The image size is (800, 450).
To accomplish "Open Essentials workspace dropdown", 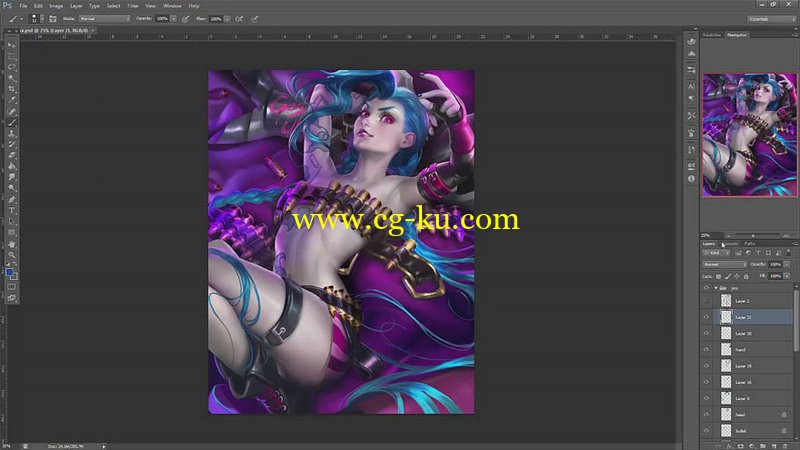I will 771,19.
